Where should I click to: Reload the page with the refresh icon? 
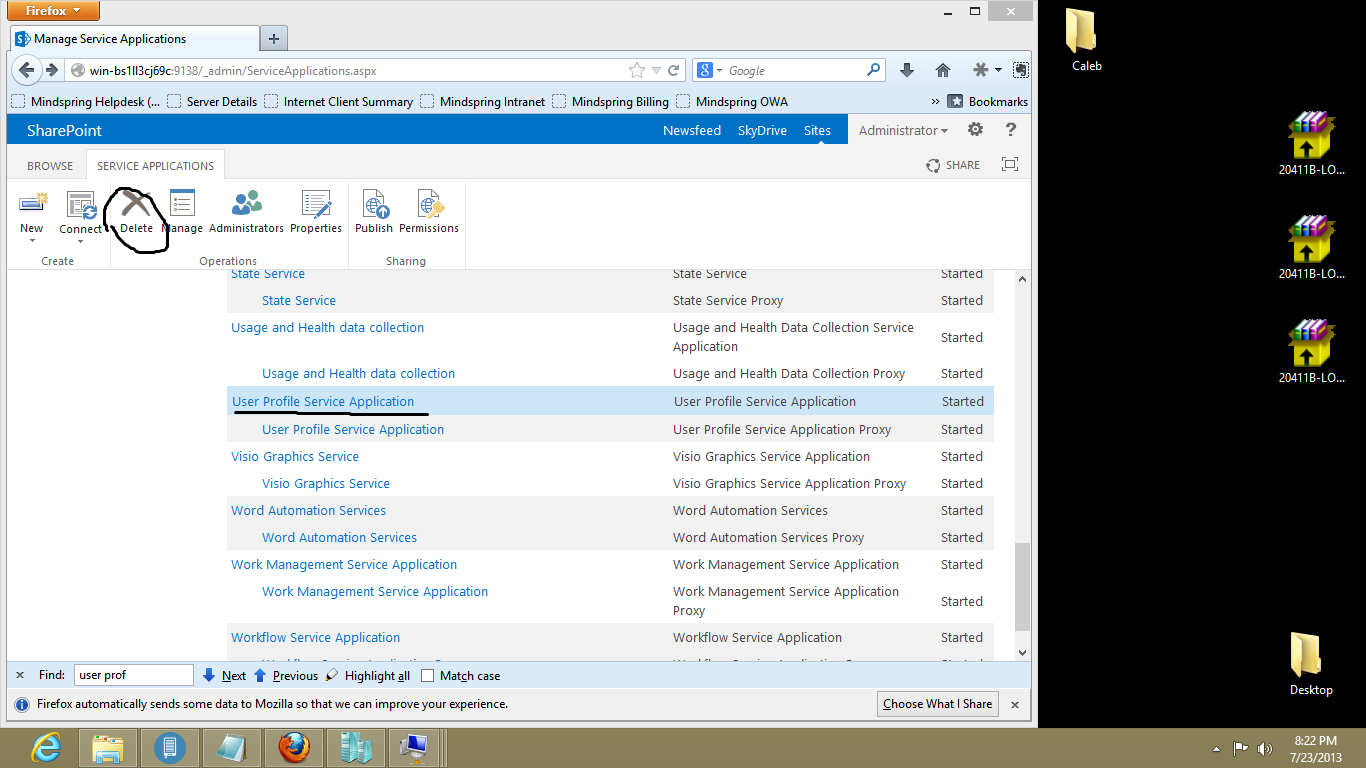[x=674, y=70]
